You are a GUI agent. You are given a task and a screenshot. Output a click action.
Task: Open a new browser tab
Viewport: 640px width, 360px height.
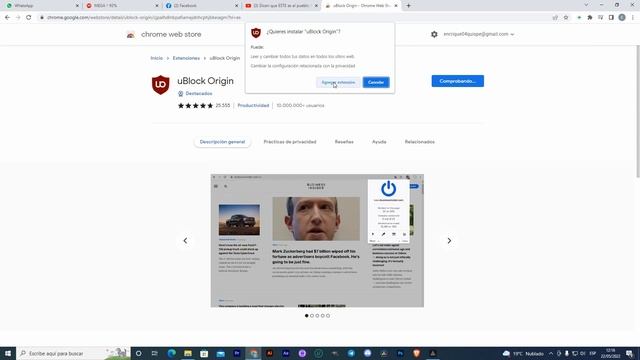click(x=408, y=6)
